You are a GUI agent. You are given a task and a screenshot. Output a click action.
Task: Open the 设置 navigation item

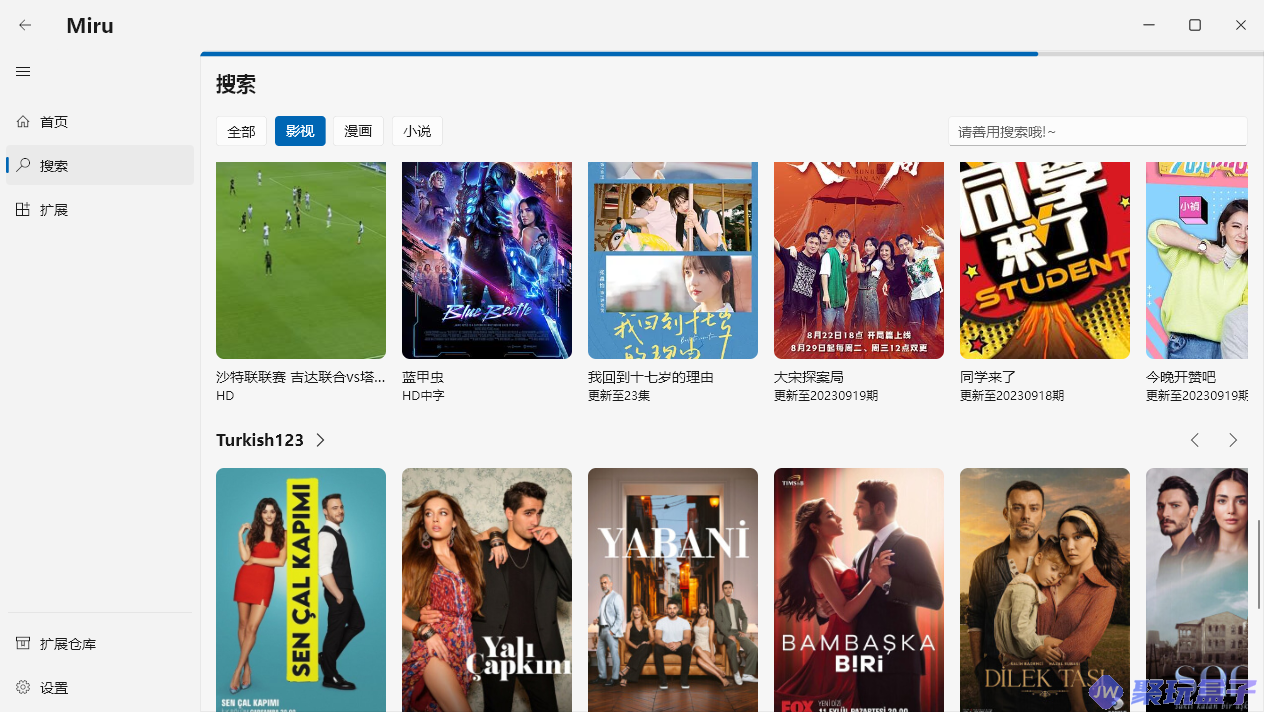point(100,688)
